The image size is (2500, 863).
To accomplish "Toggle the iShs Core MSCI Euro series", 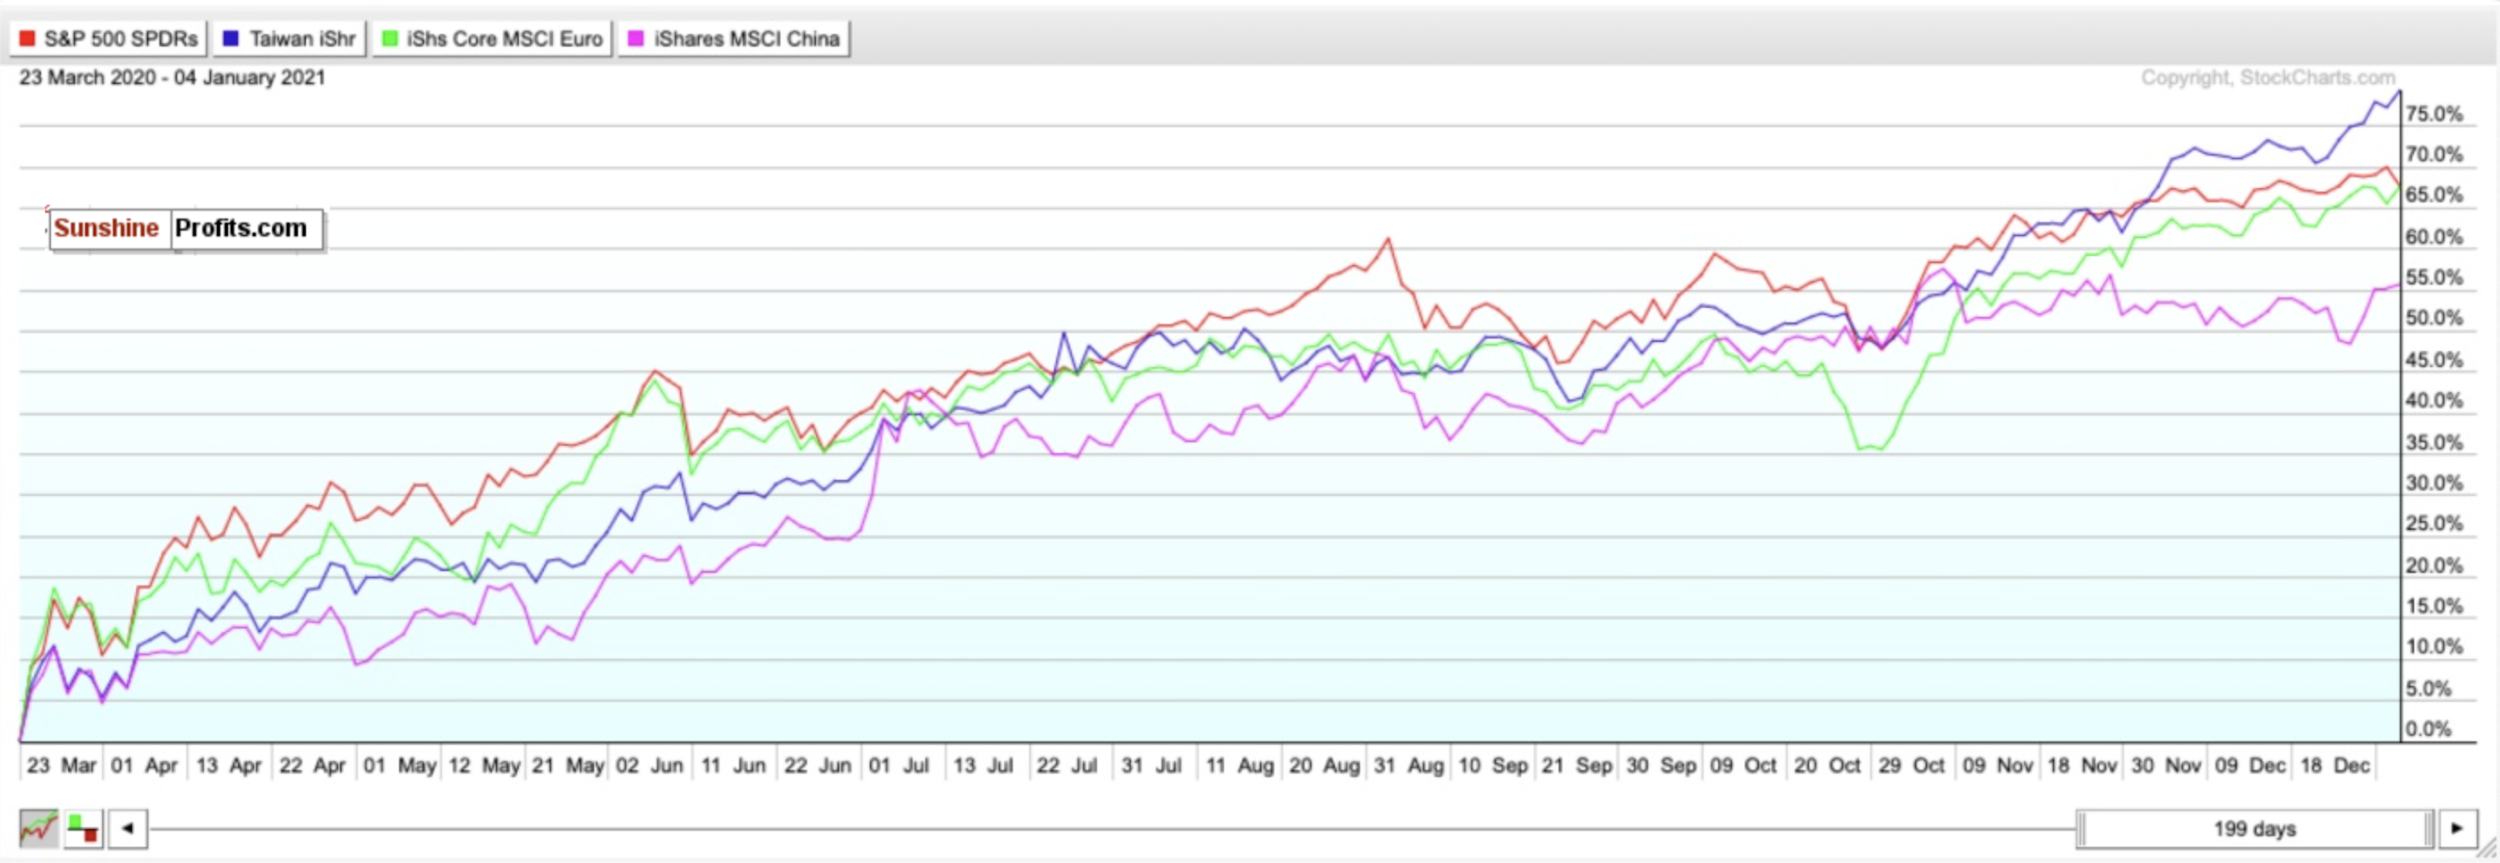I will click(492, 39).
